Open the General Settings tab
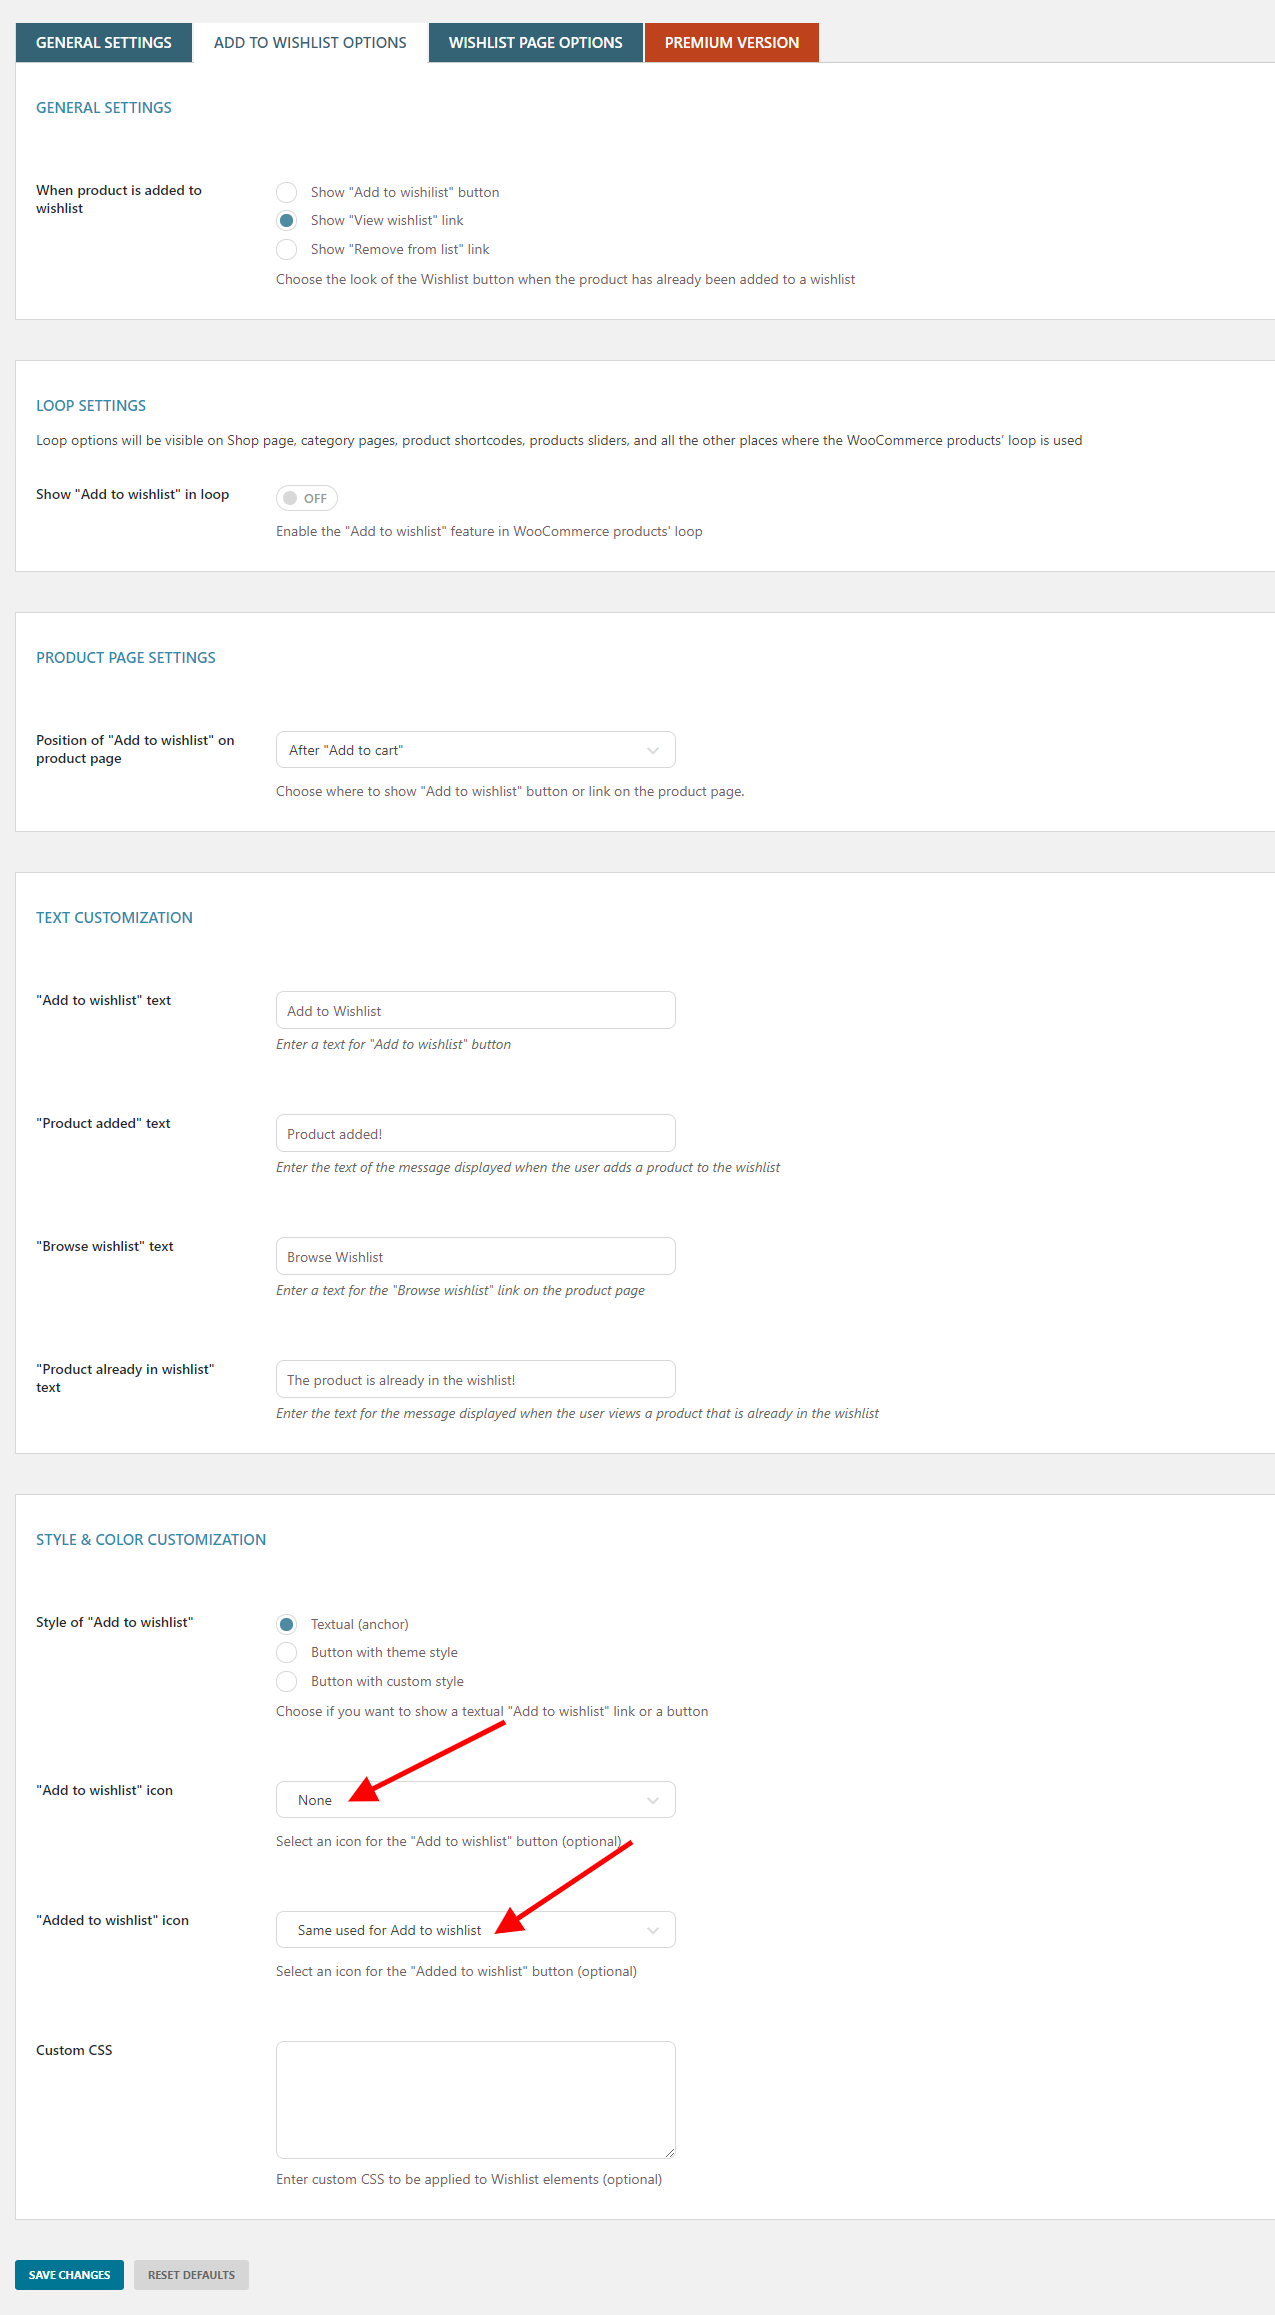 (x=103, y=42)
